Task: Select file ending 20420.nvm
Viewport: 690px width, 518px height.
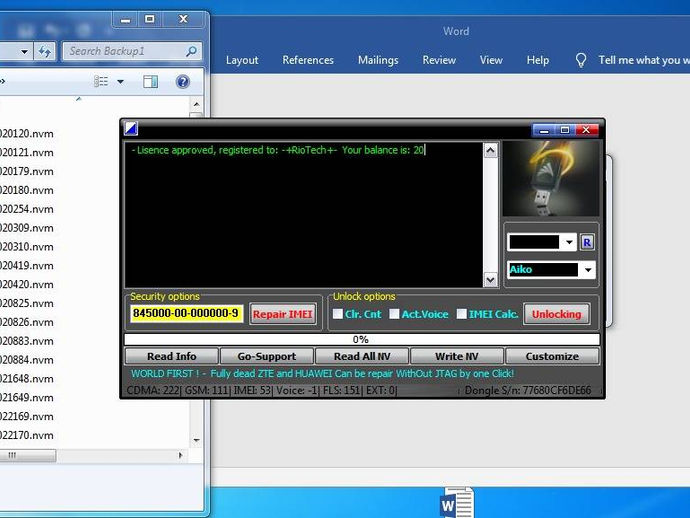Action: 27,285
